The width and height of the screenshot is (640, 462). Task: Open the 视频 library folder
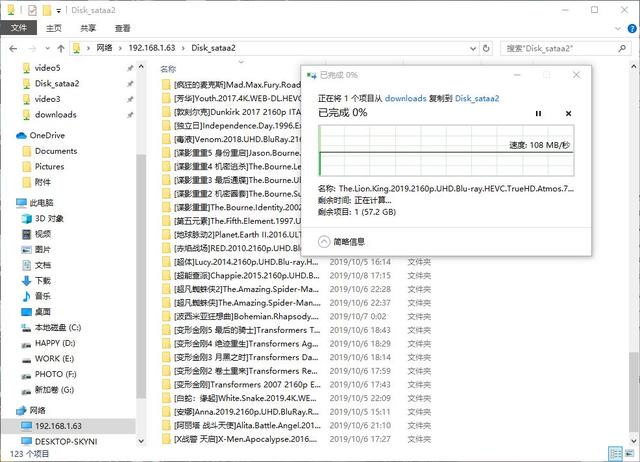click(42, 234)
